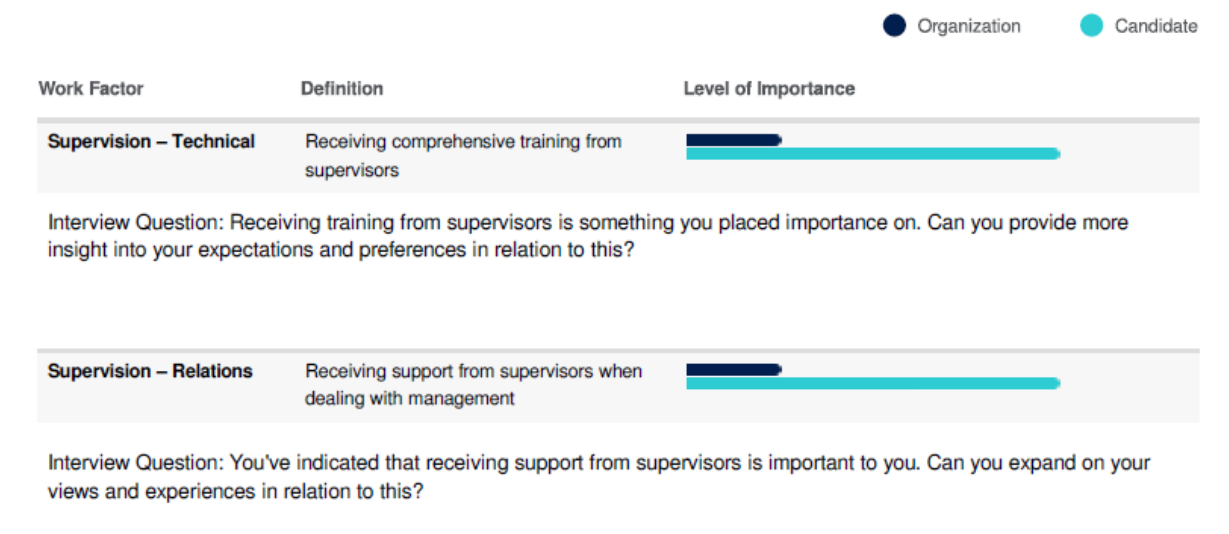1229x534 pixels.
Task: Click the teal Candidate legend dot
Action: [x=1092, y=26]
